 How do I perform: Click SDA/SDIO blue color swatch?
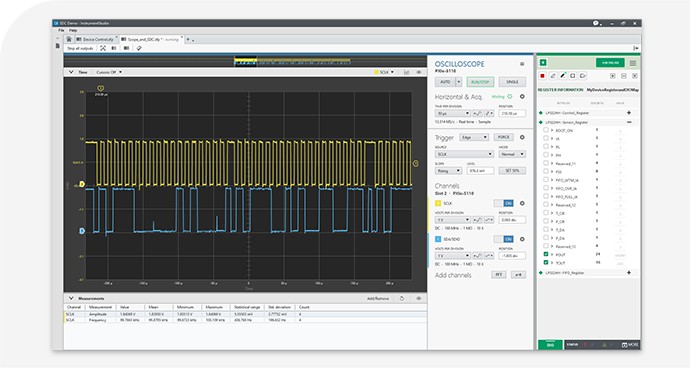click(x=438, y=239)
